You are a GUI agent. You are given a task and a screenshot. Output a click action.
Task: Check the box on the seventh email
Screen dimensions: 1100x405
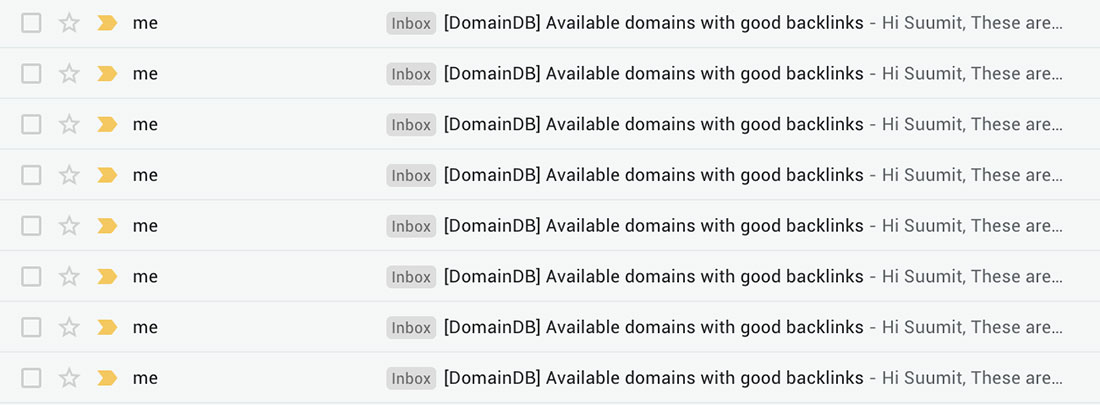click(31, 328)
